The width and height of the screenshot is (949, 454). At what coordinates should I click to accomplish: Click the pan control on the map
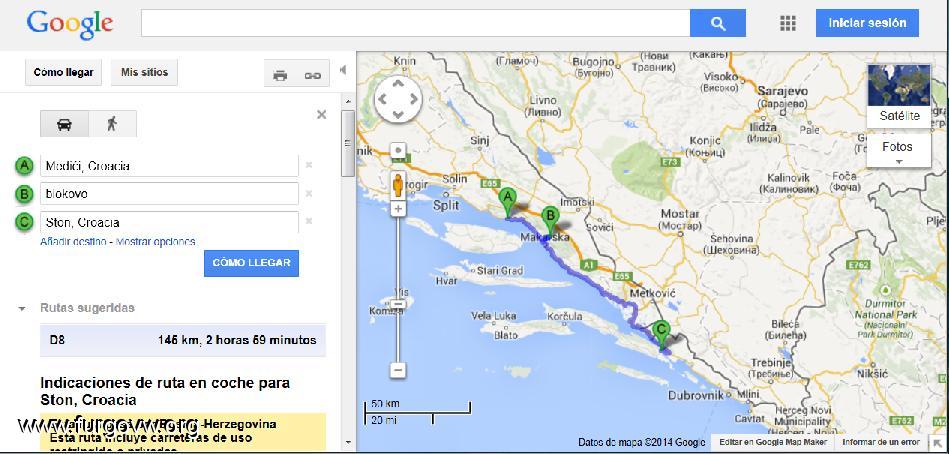click(398, 99)
